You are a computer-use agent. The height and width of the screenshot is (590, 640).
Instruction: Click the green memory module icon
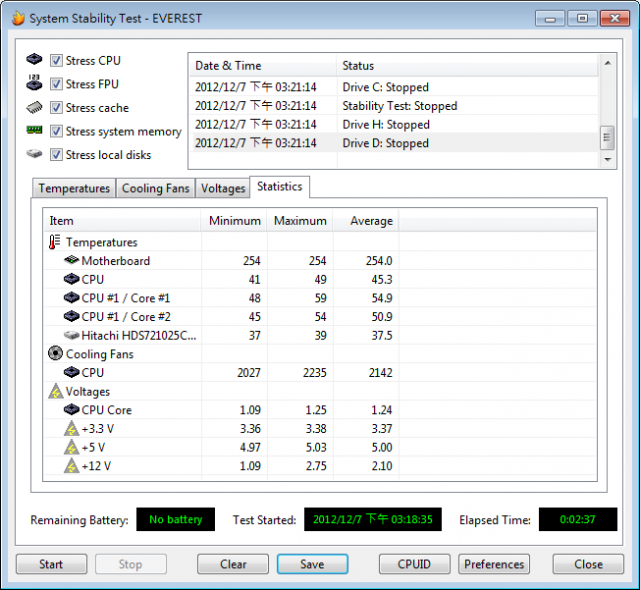pyautogui.click(x=34, y=130)
